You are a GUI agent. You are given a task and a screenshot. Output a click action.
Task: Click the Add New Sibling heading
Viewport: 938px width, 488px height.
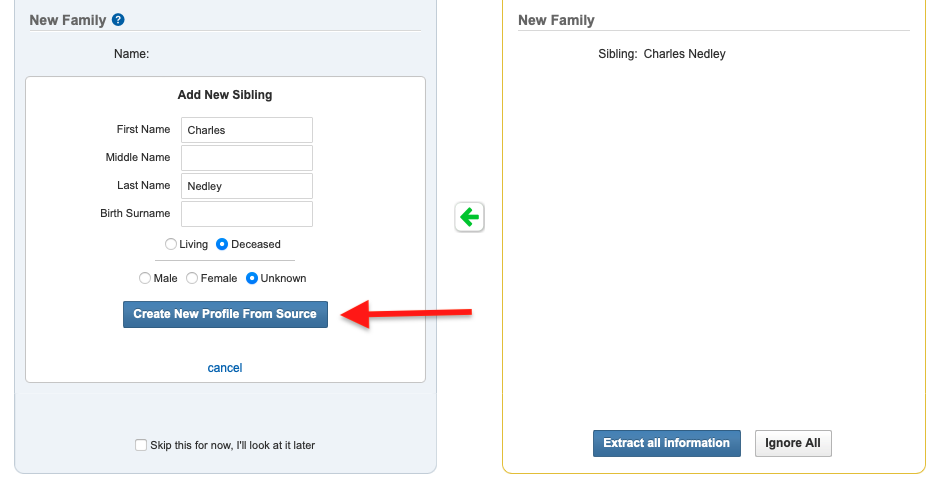tap(225, 94)
